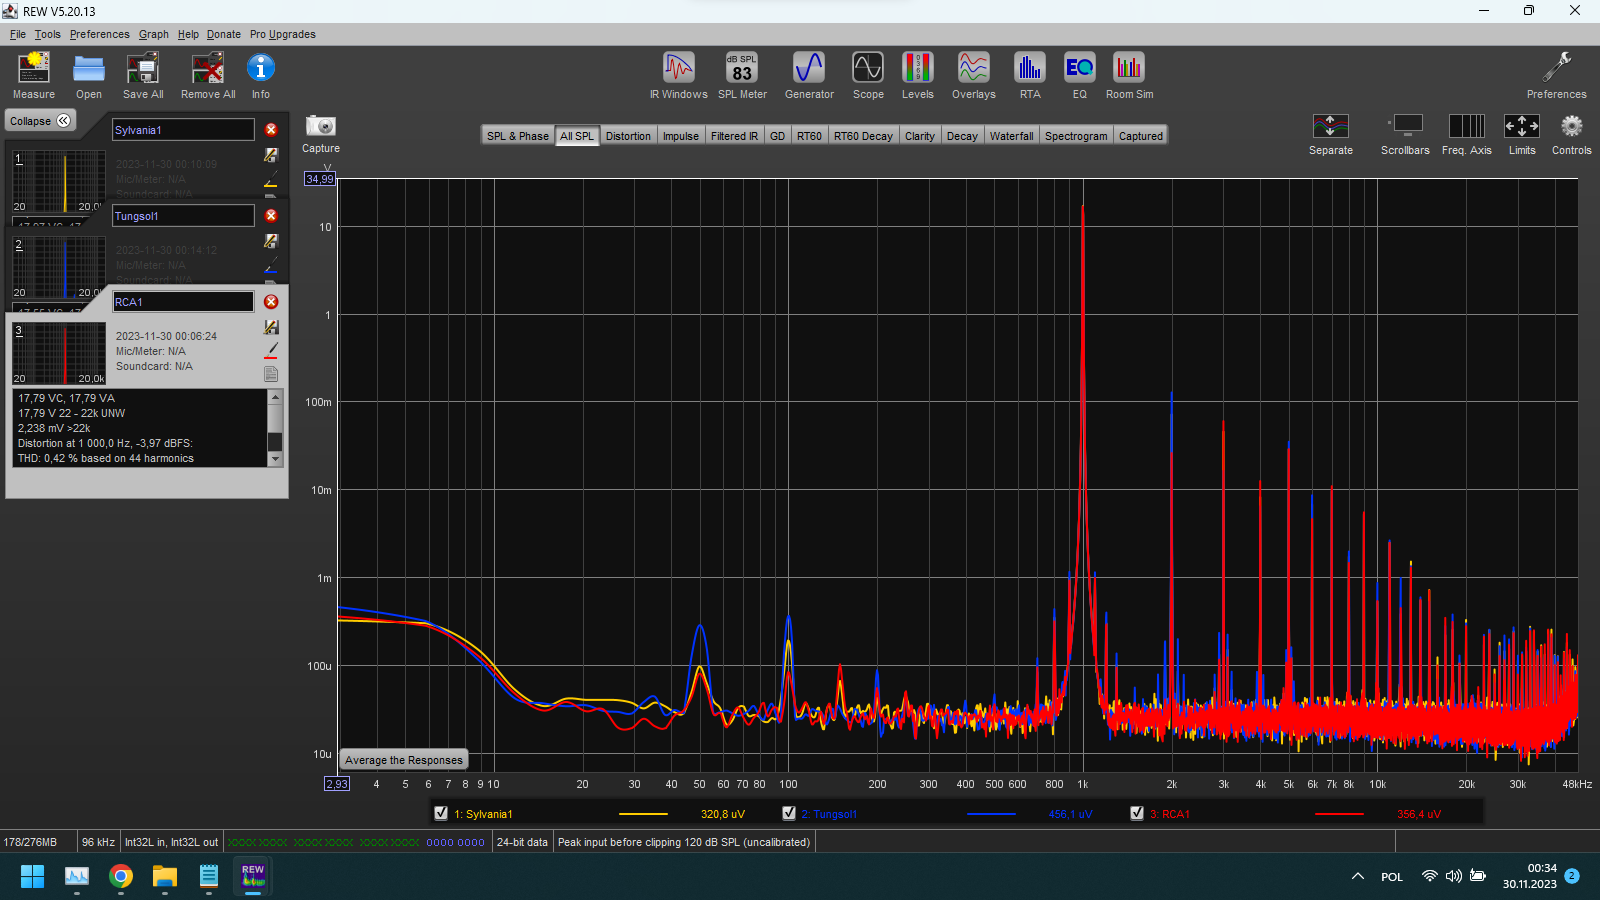This screenshot has width=1600, height=900.
Task: Remove all measurements
Action: (x=208, y=76)
